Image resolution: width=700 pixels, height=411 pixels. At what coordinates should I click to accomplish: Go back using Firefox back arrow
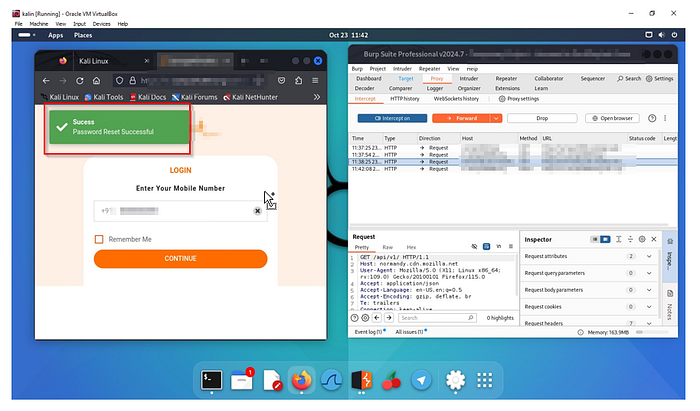coord(46,81)
